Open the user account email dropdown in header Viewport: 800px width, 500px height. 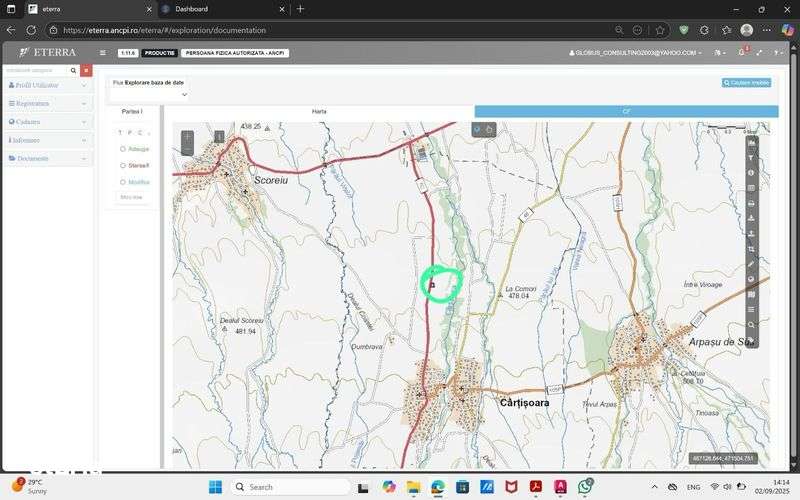click(x=635, y=53)
